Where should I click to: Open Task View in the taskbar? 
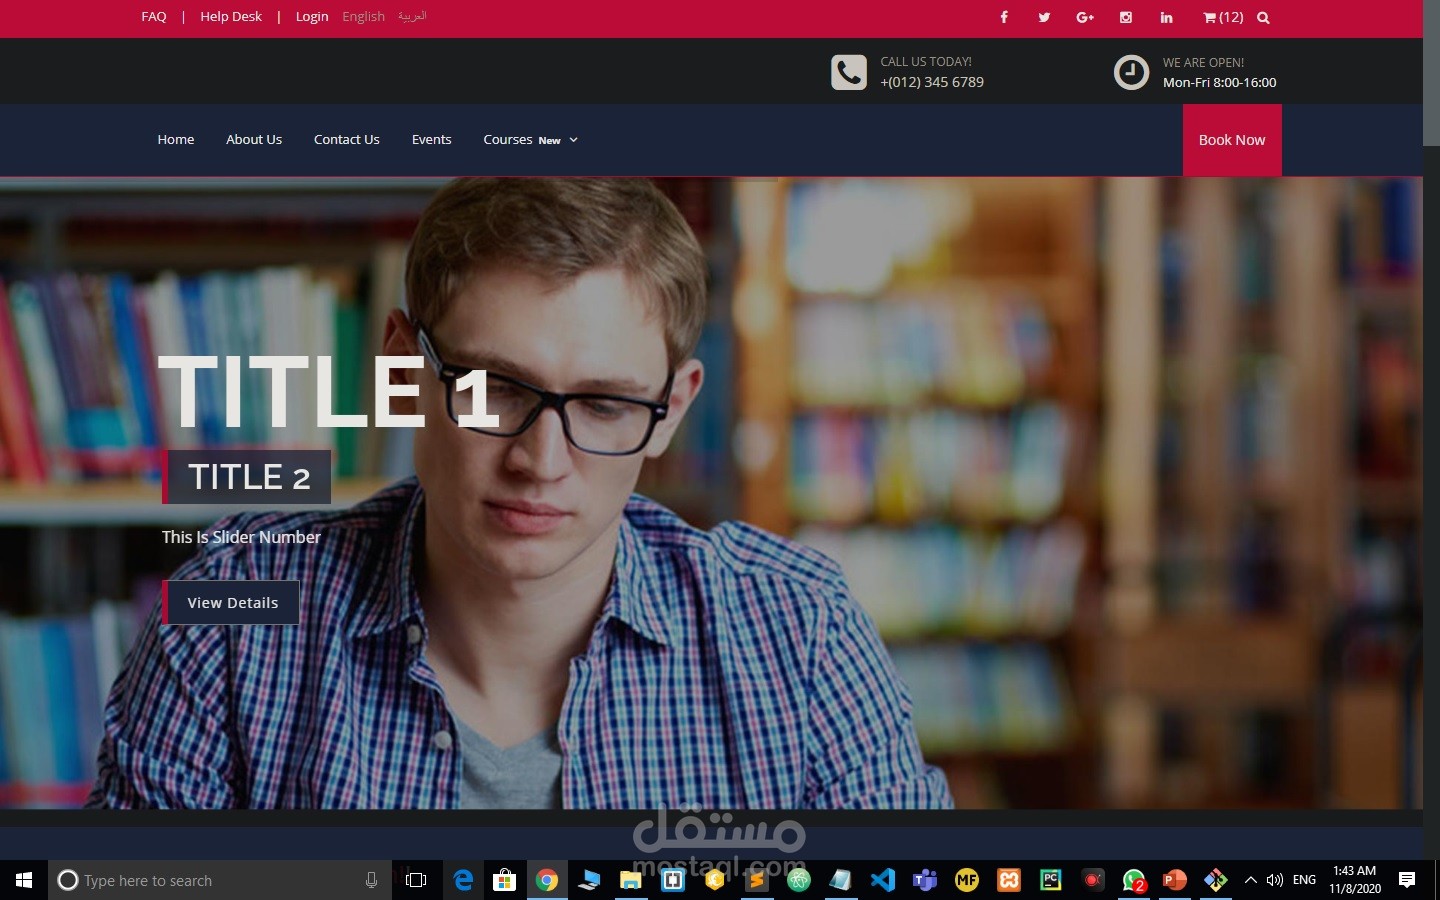coord(416,880)
